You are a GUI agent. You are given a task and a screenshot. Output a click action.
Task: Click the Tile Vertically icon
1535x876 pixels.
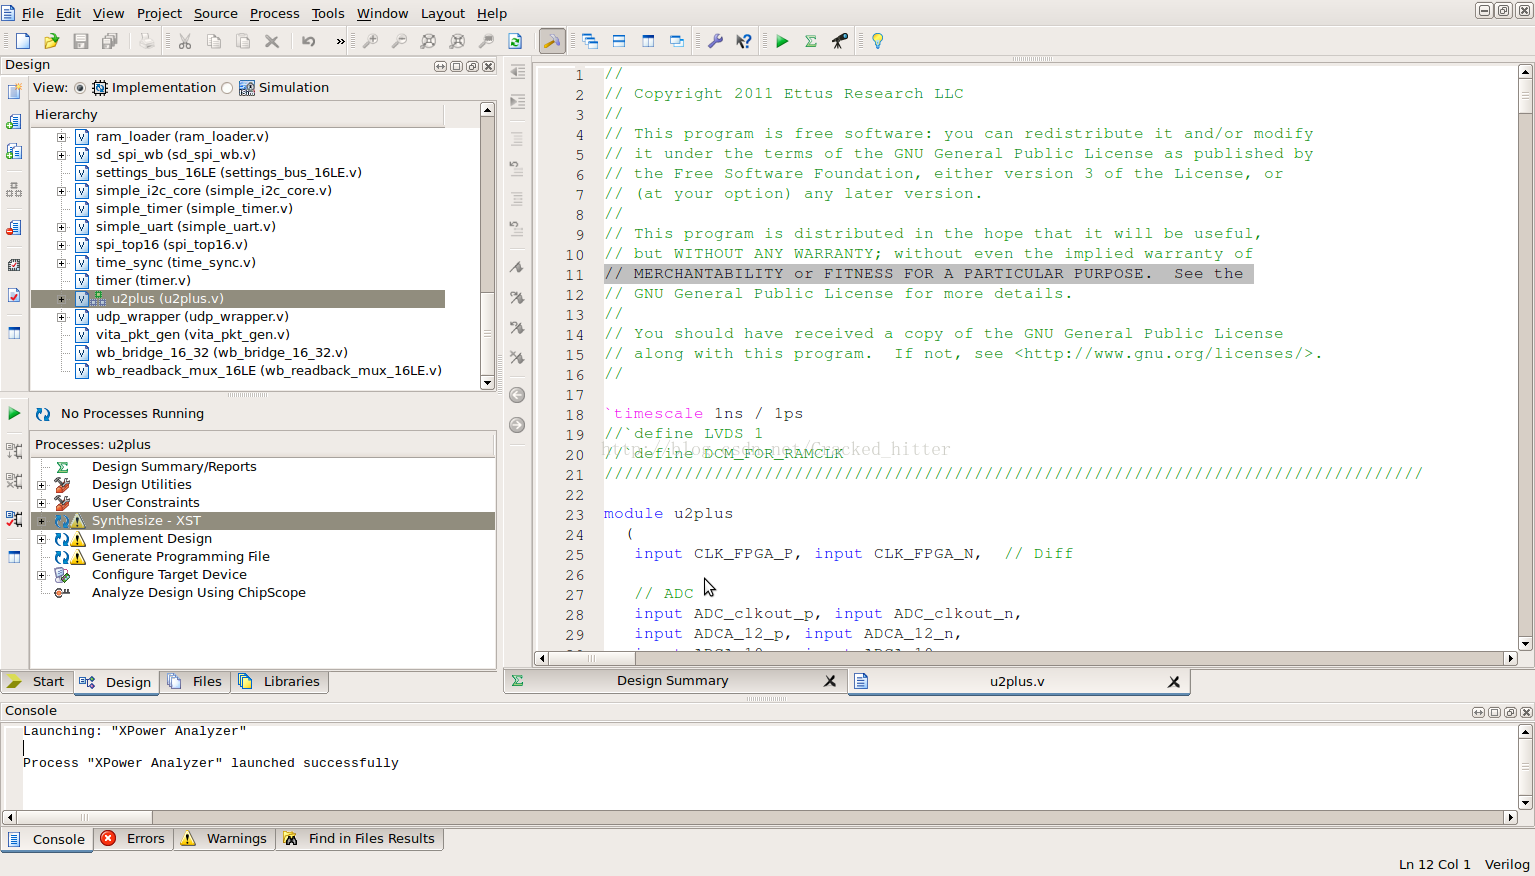648,41
